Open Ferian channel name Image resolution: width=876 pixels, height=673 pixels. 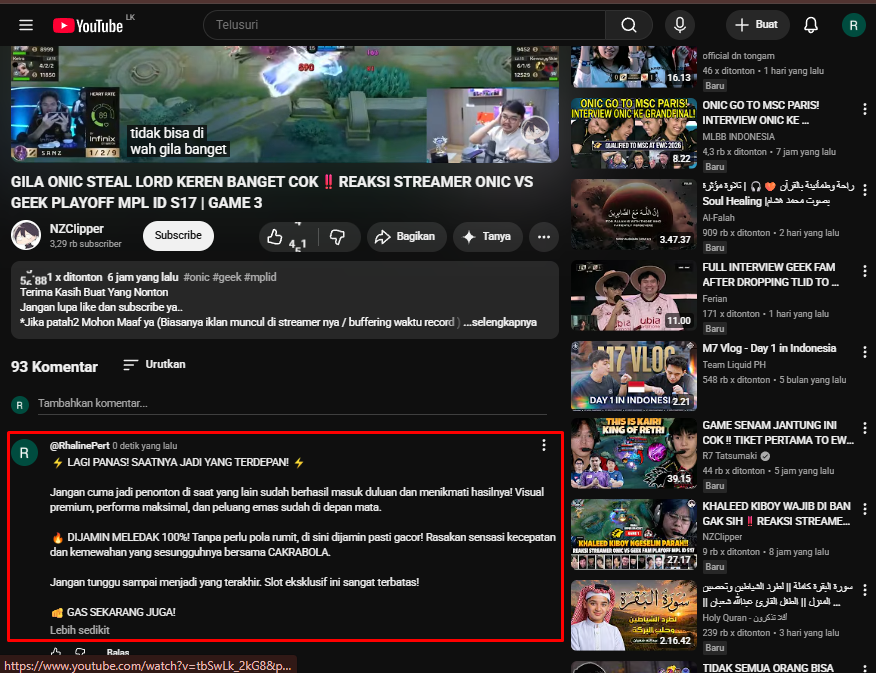715,299
